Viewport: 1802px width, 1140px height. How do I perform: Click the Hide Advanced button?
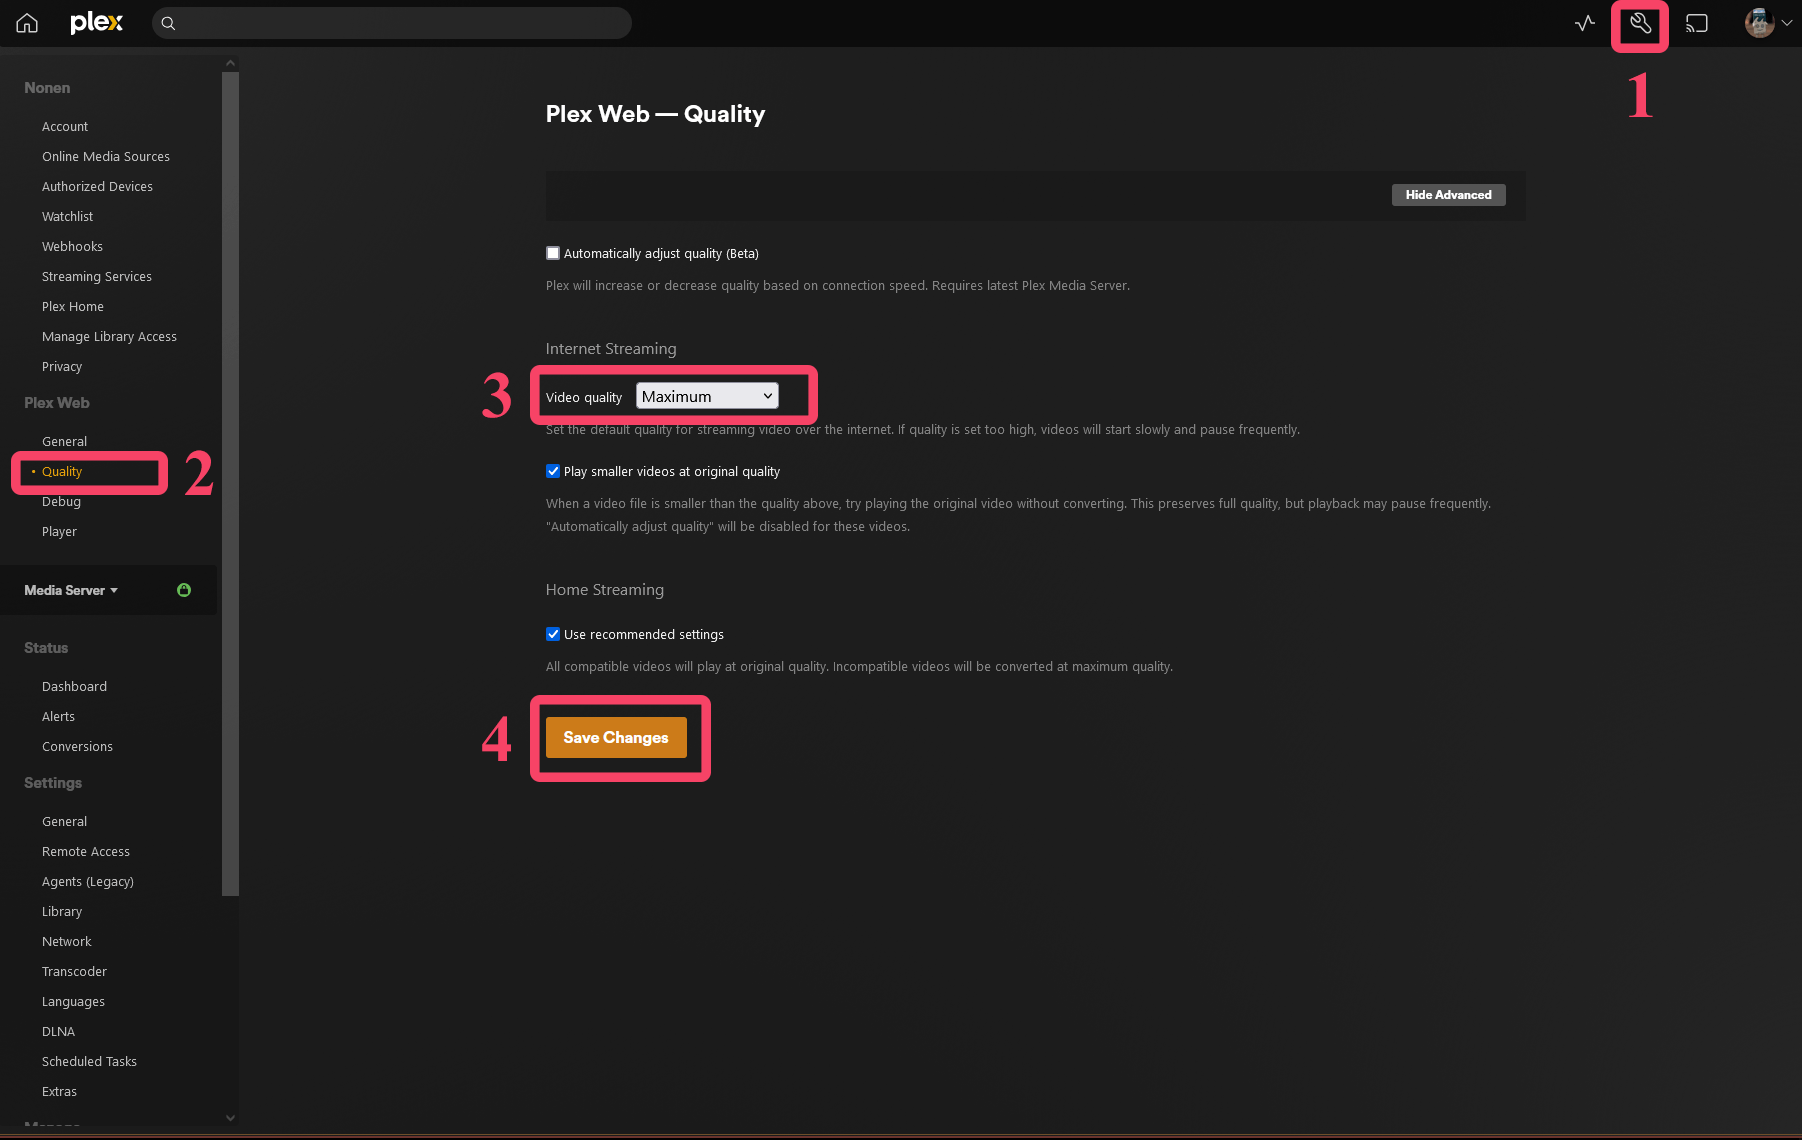coord(1448,195)
